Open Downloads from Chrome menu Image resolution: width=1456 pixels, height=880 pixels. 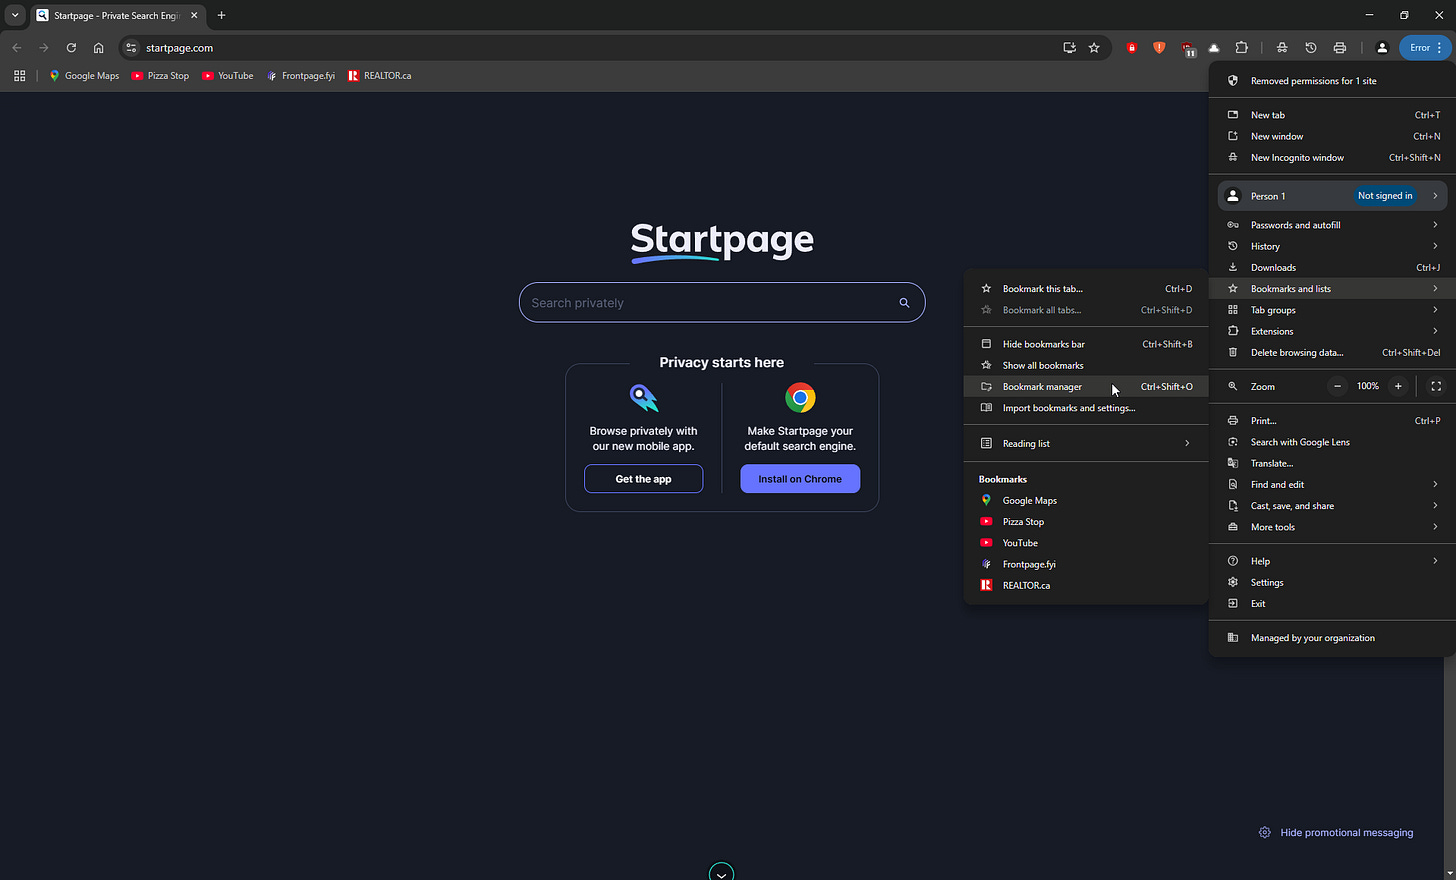(x=1333, y=267)
